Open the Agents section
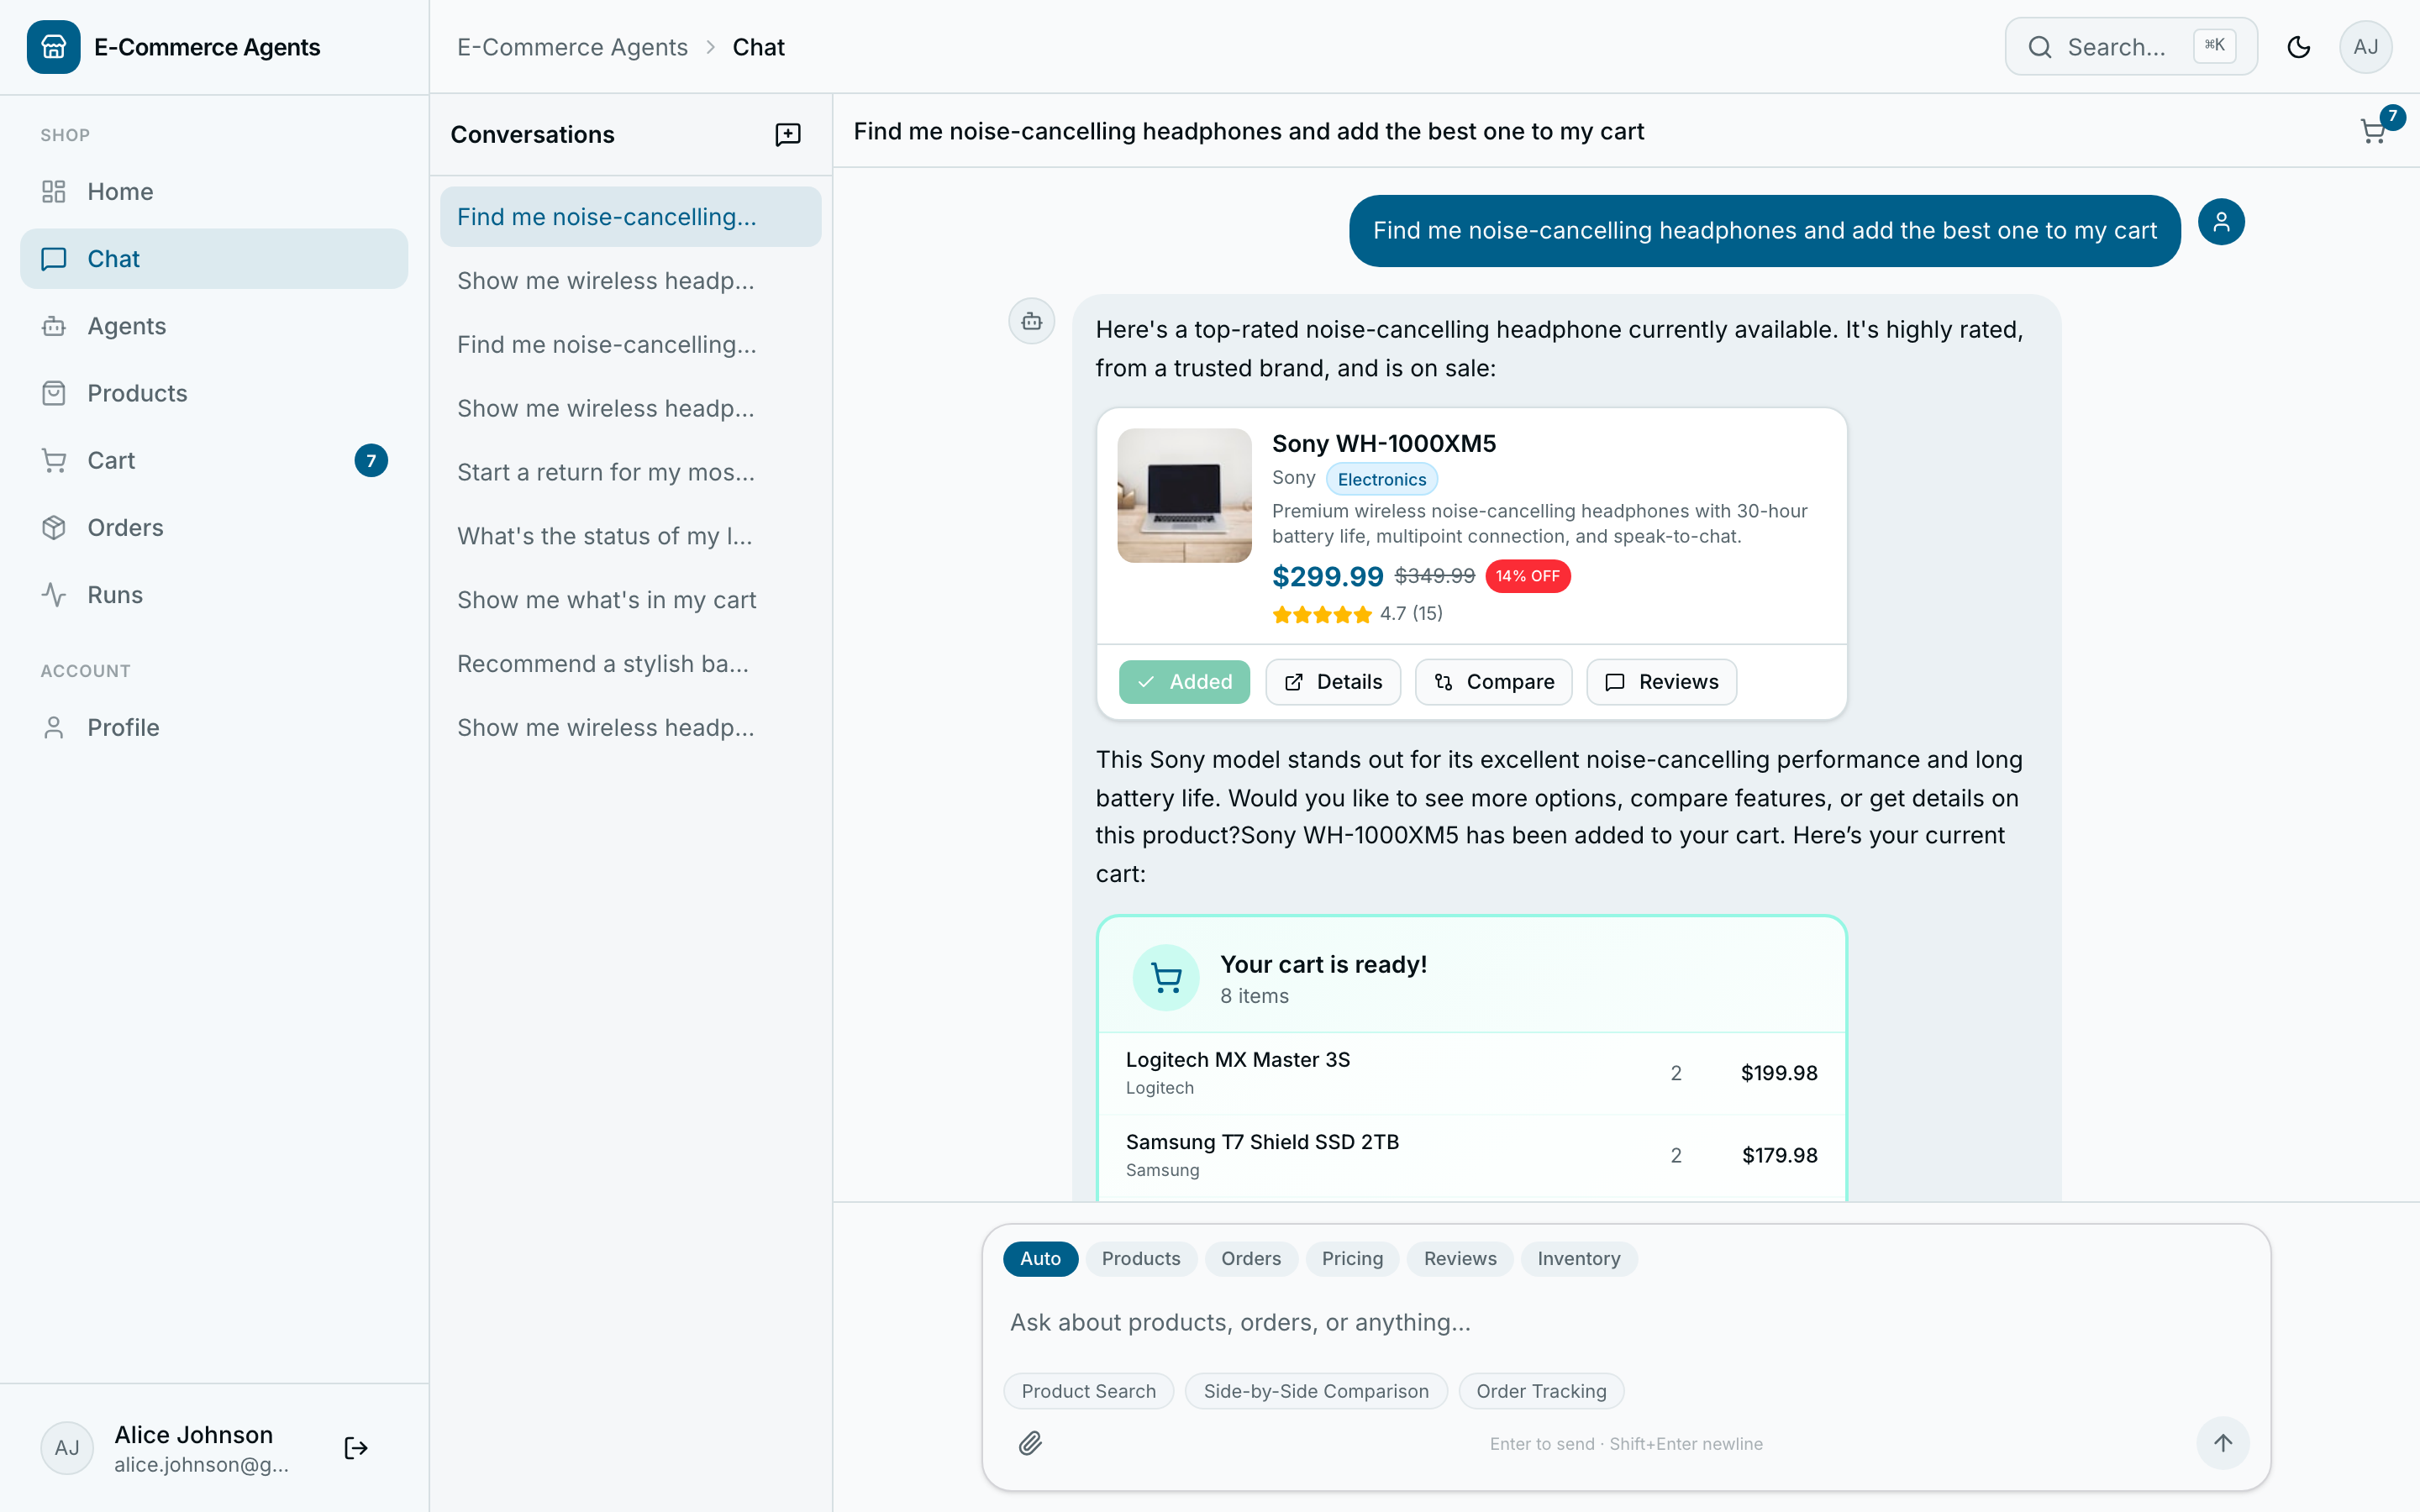 tap(214, 326)
